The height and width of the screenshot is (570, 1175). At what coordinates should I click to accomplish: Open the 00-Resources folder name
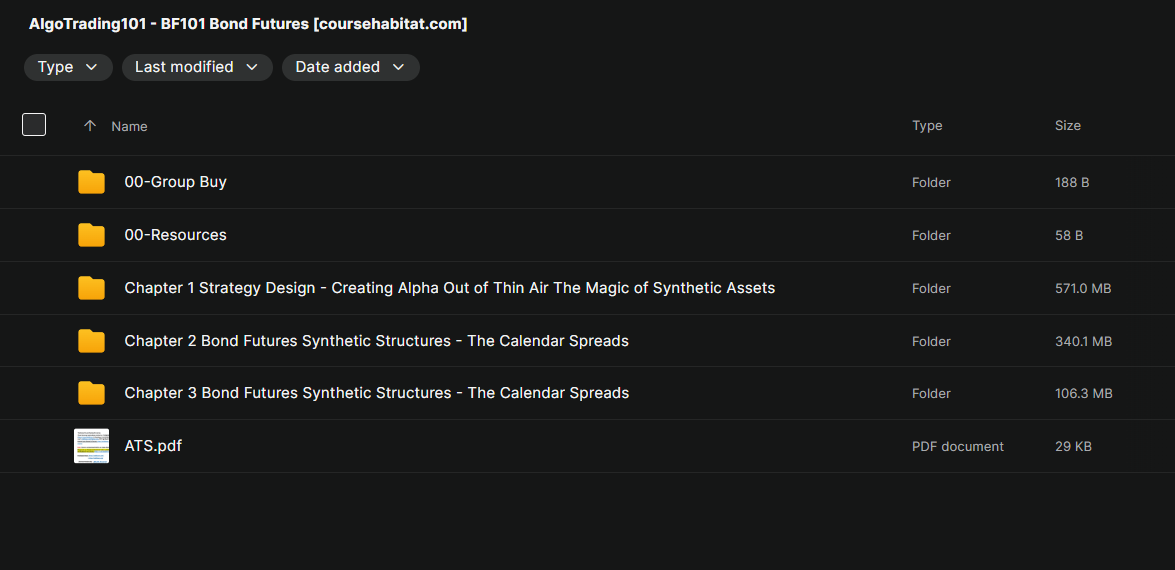point(175,235)
